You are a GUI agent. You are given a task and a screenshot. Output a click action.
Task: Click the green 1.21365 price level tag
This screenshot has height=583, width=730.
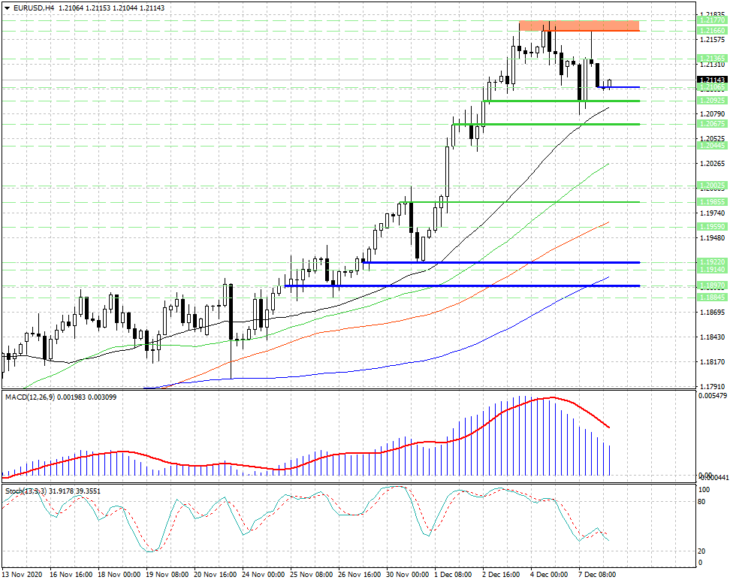712,58
